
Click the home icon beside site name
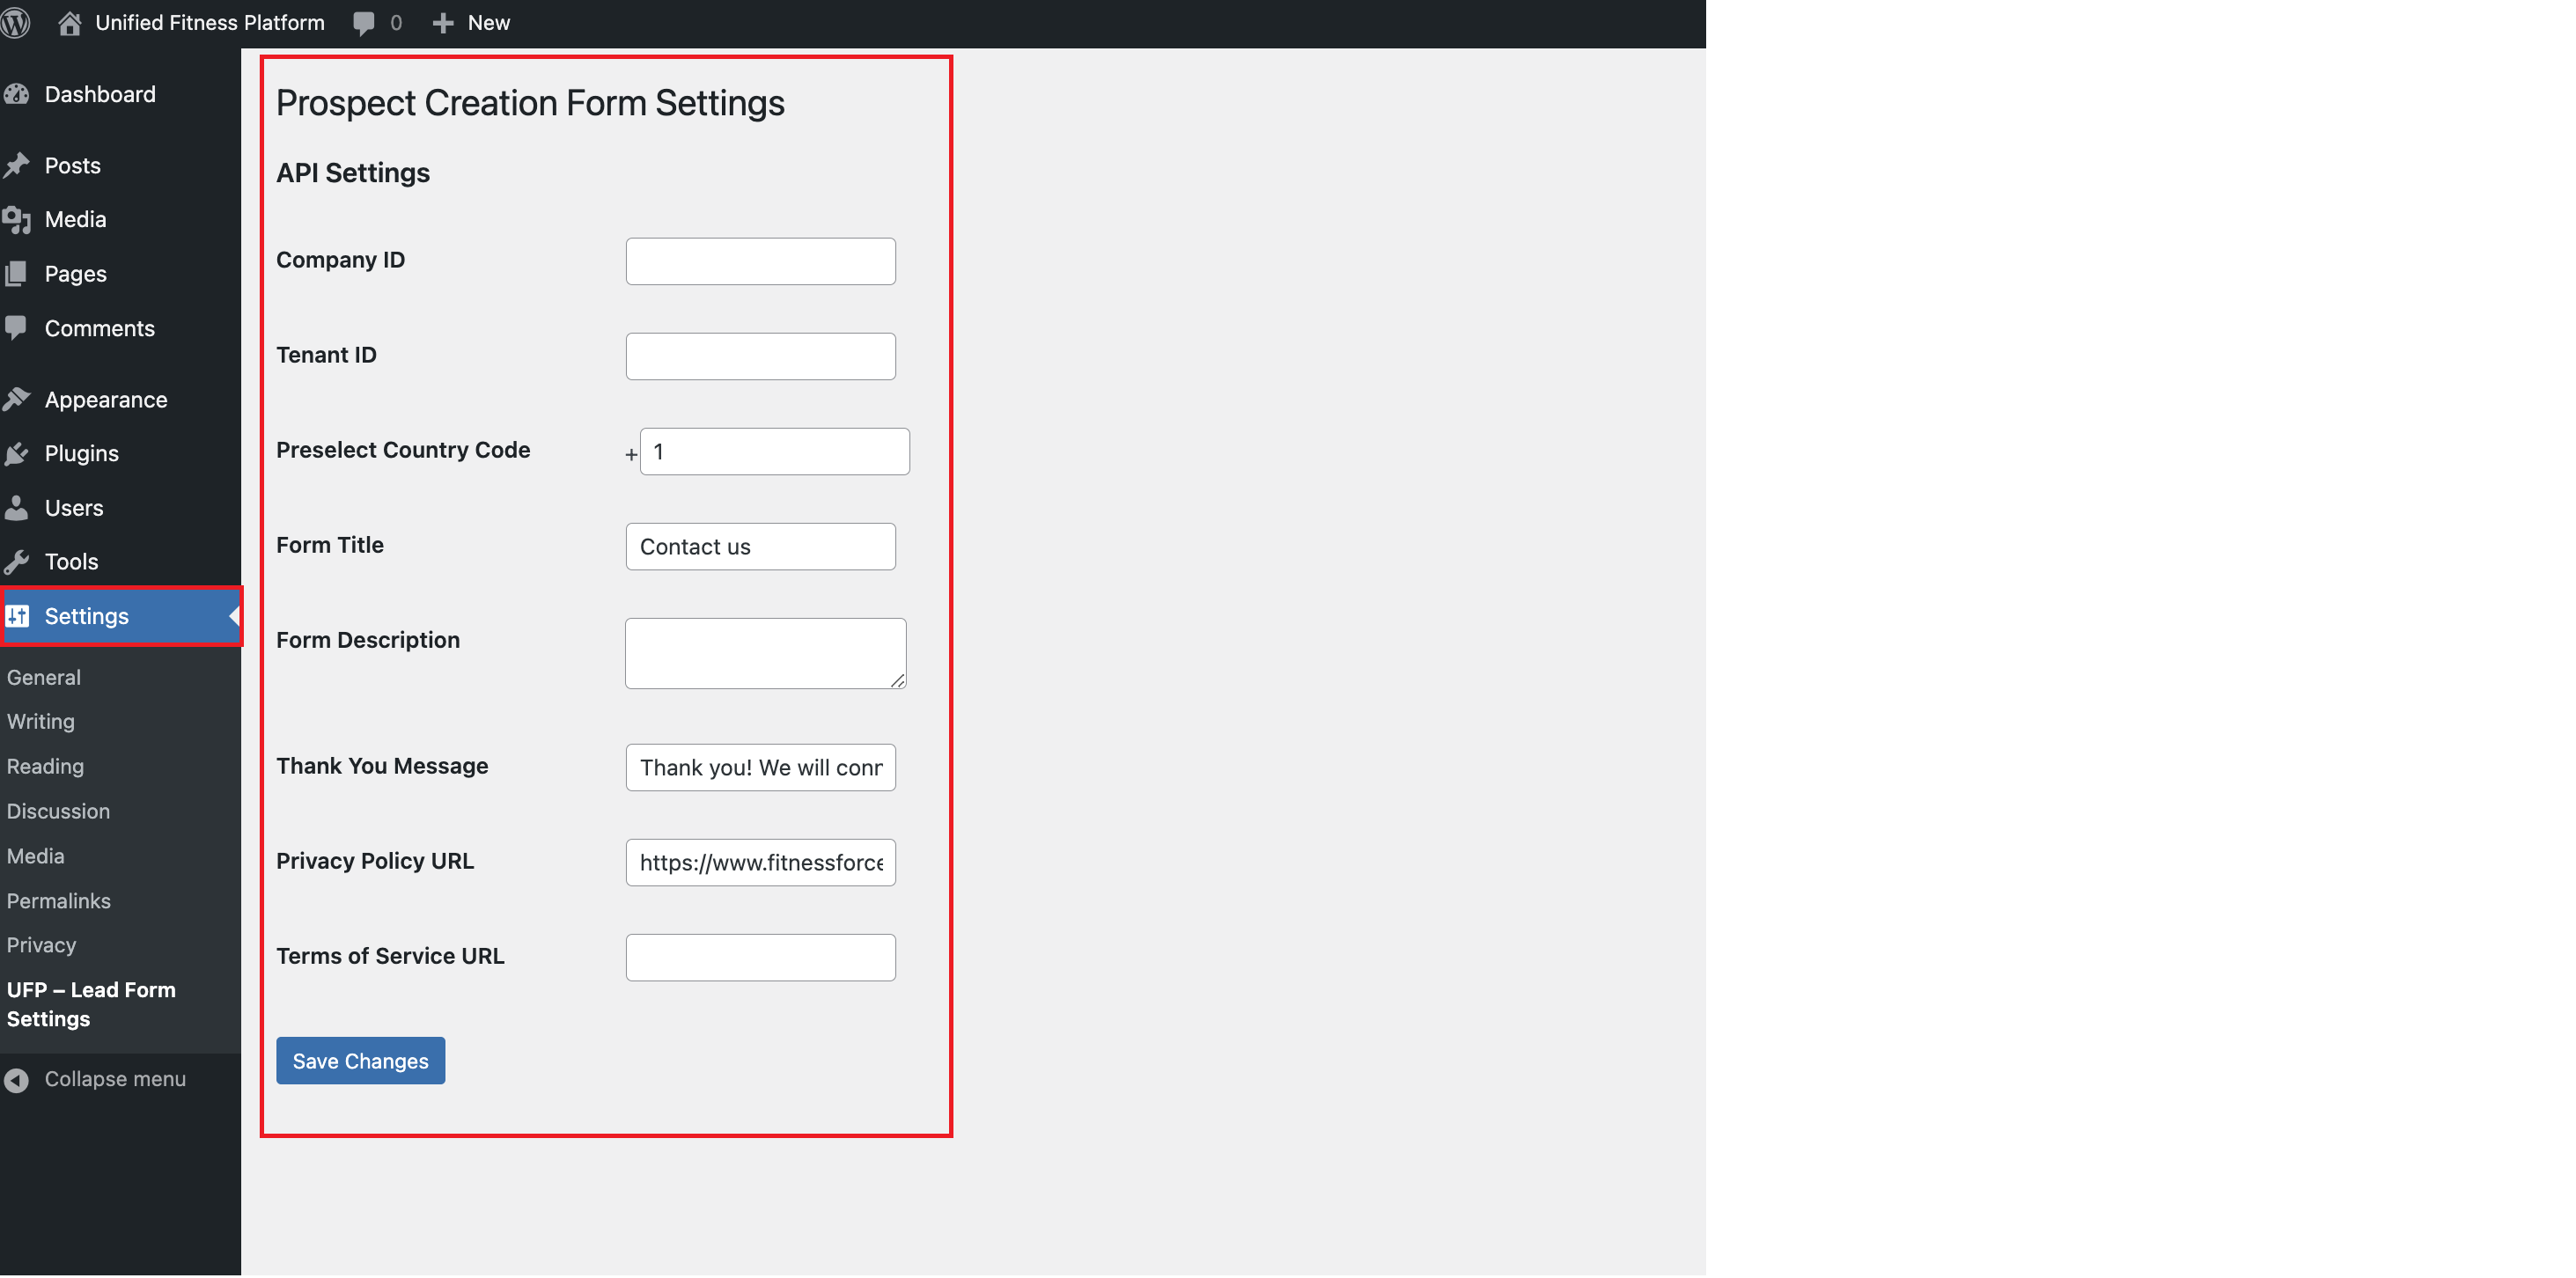tap(69, 22)
